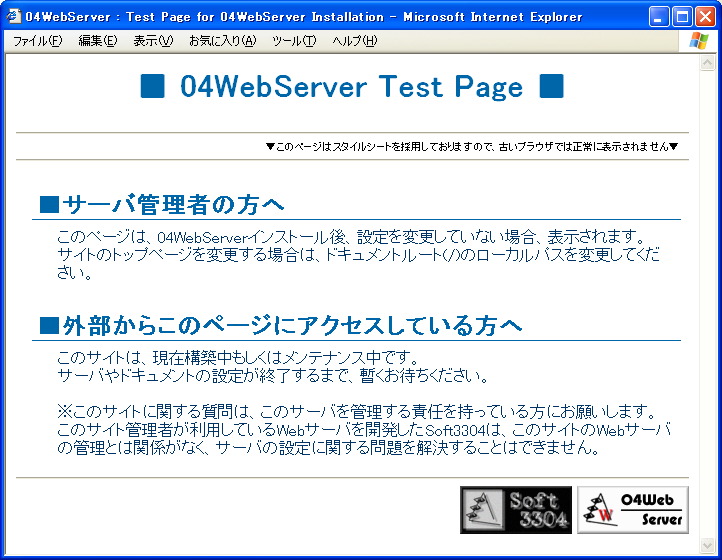Click the line このサイトは、現在構築中もしくはメンテナンス中です

pos(239,357)
